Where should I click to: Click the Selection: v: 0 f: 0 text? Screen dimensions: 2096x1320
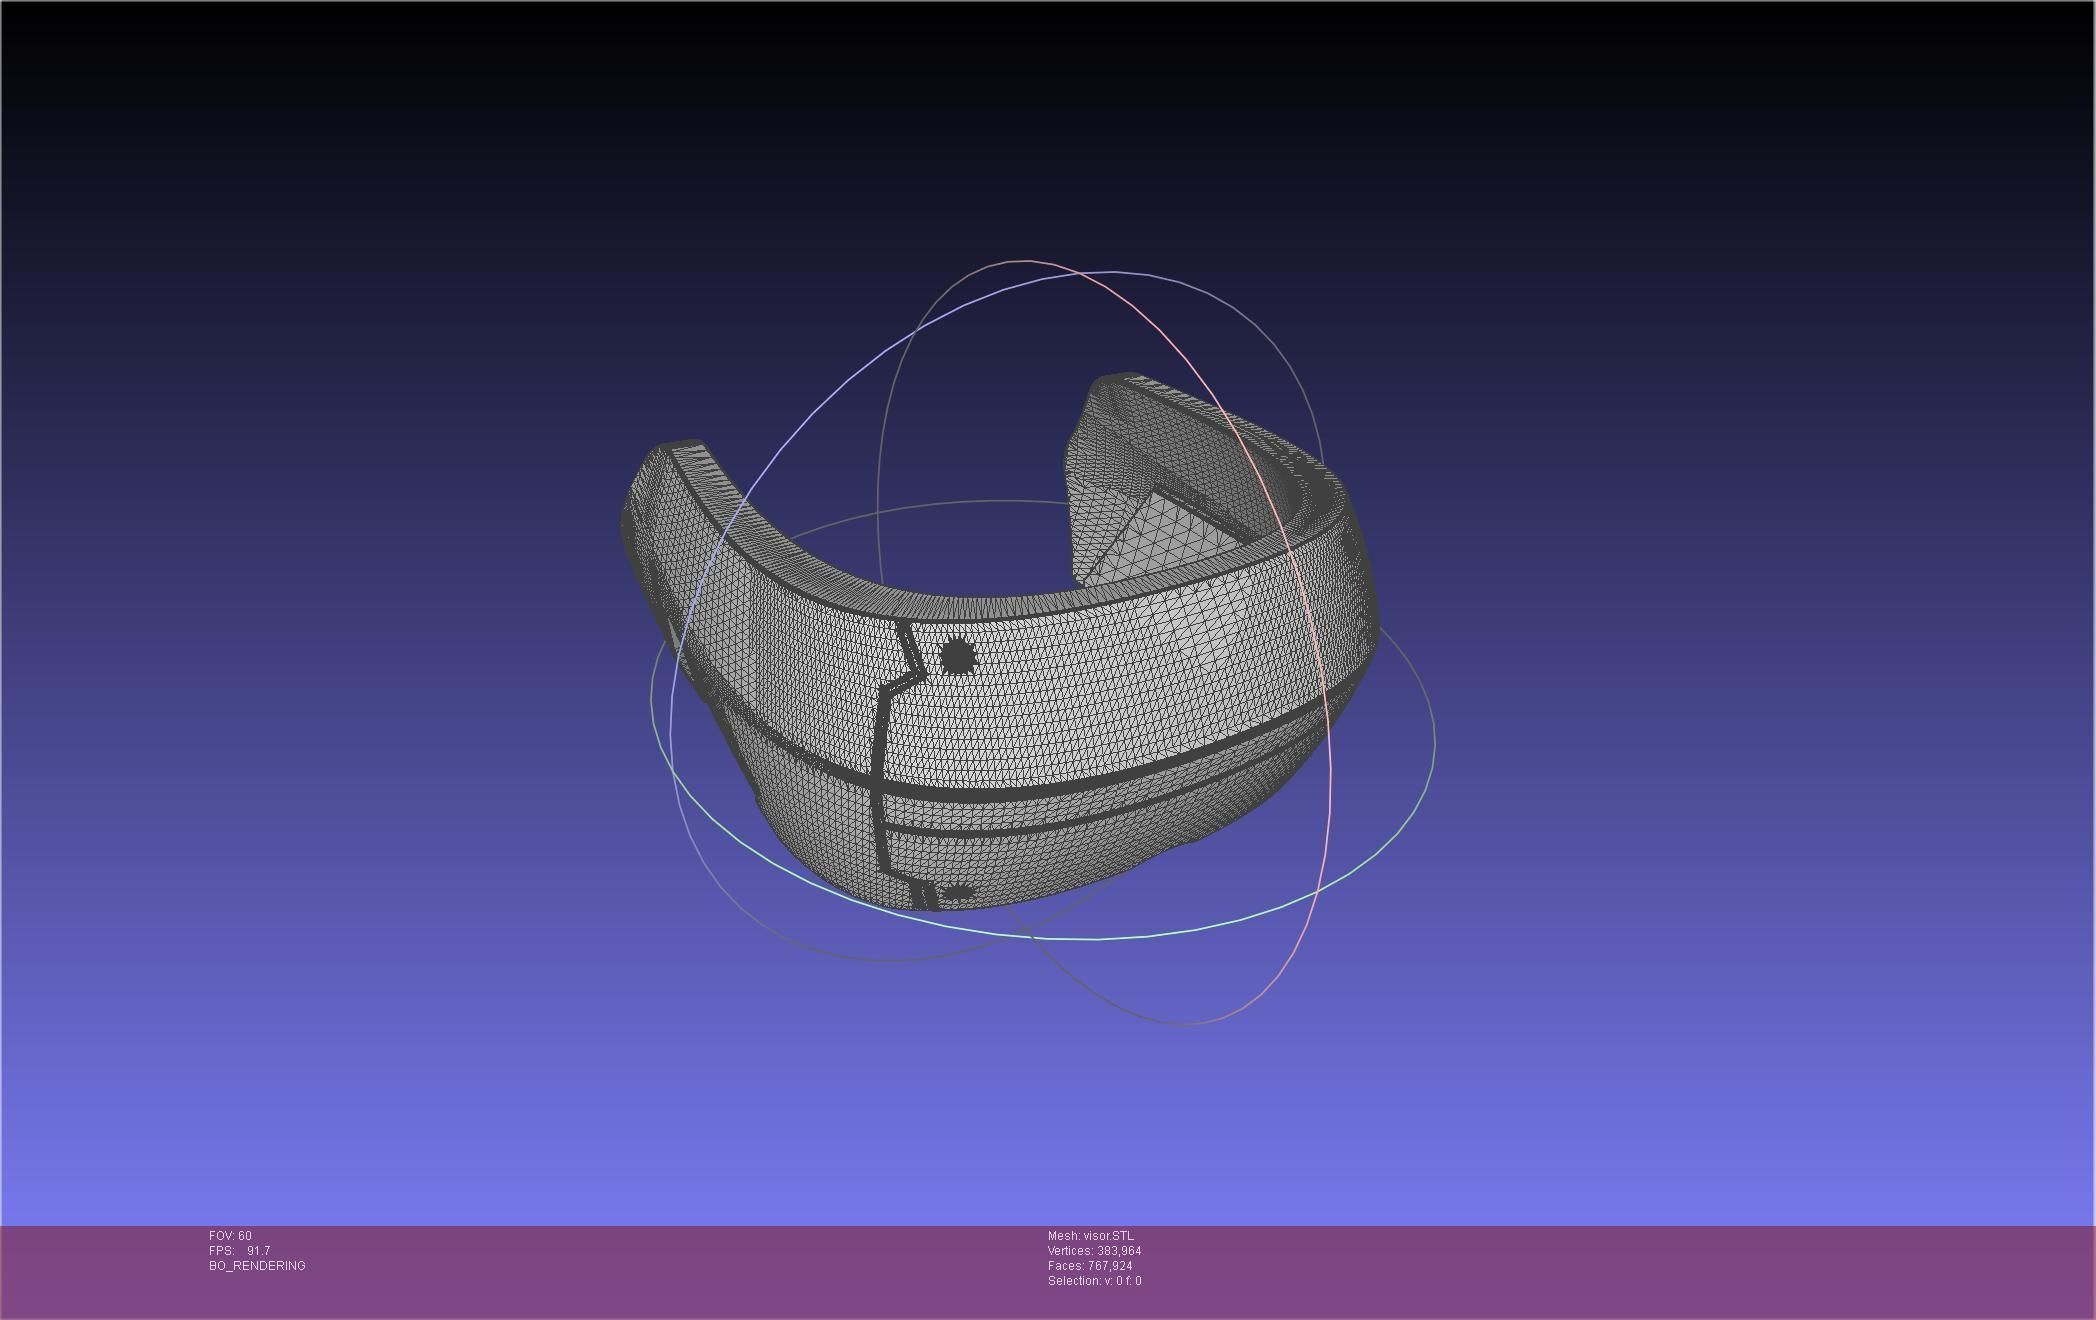[x=1094, y=1281]
